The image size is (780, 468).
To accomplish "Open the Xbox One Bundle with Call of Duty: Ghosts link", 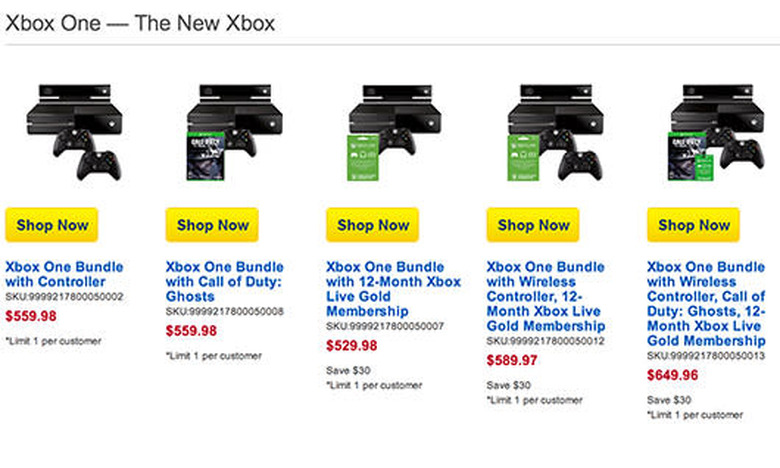I will pyautogui.click(x=224, y=282).
